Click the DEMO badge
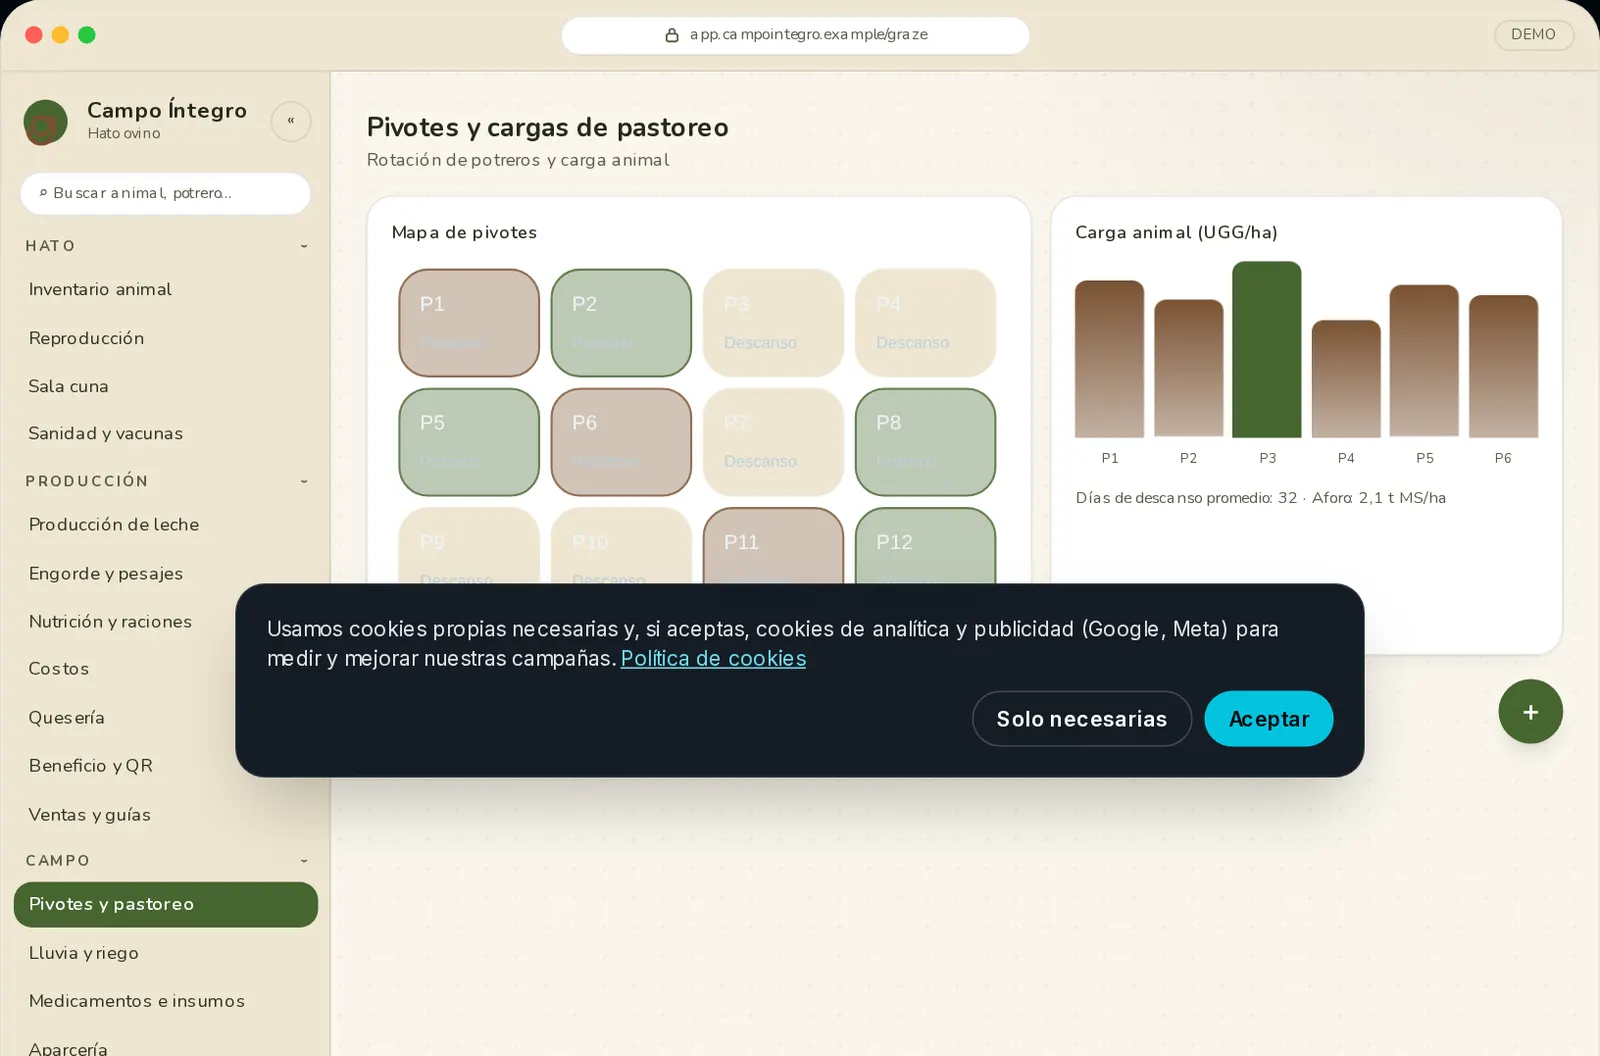This screenshot has height=1056, width=1600. 1533,34
